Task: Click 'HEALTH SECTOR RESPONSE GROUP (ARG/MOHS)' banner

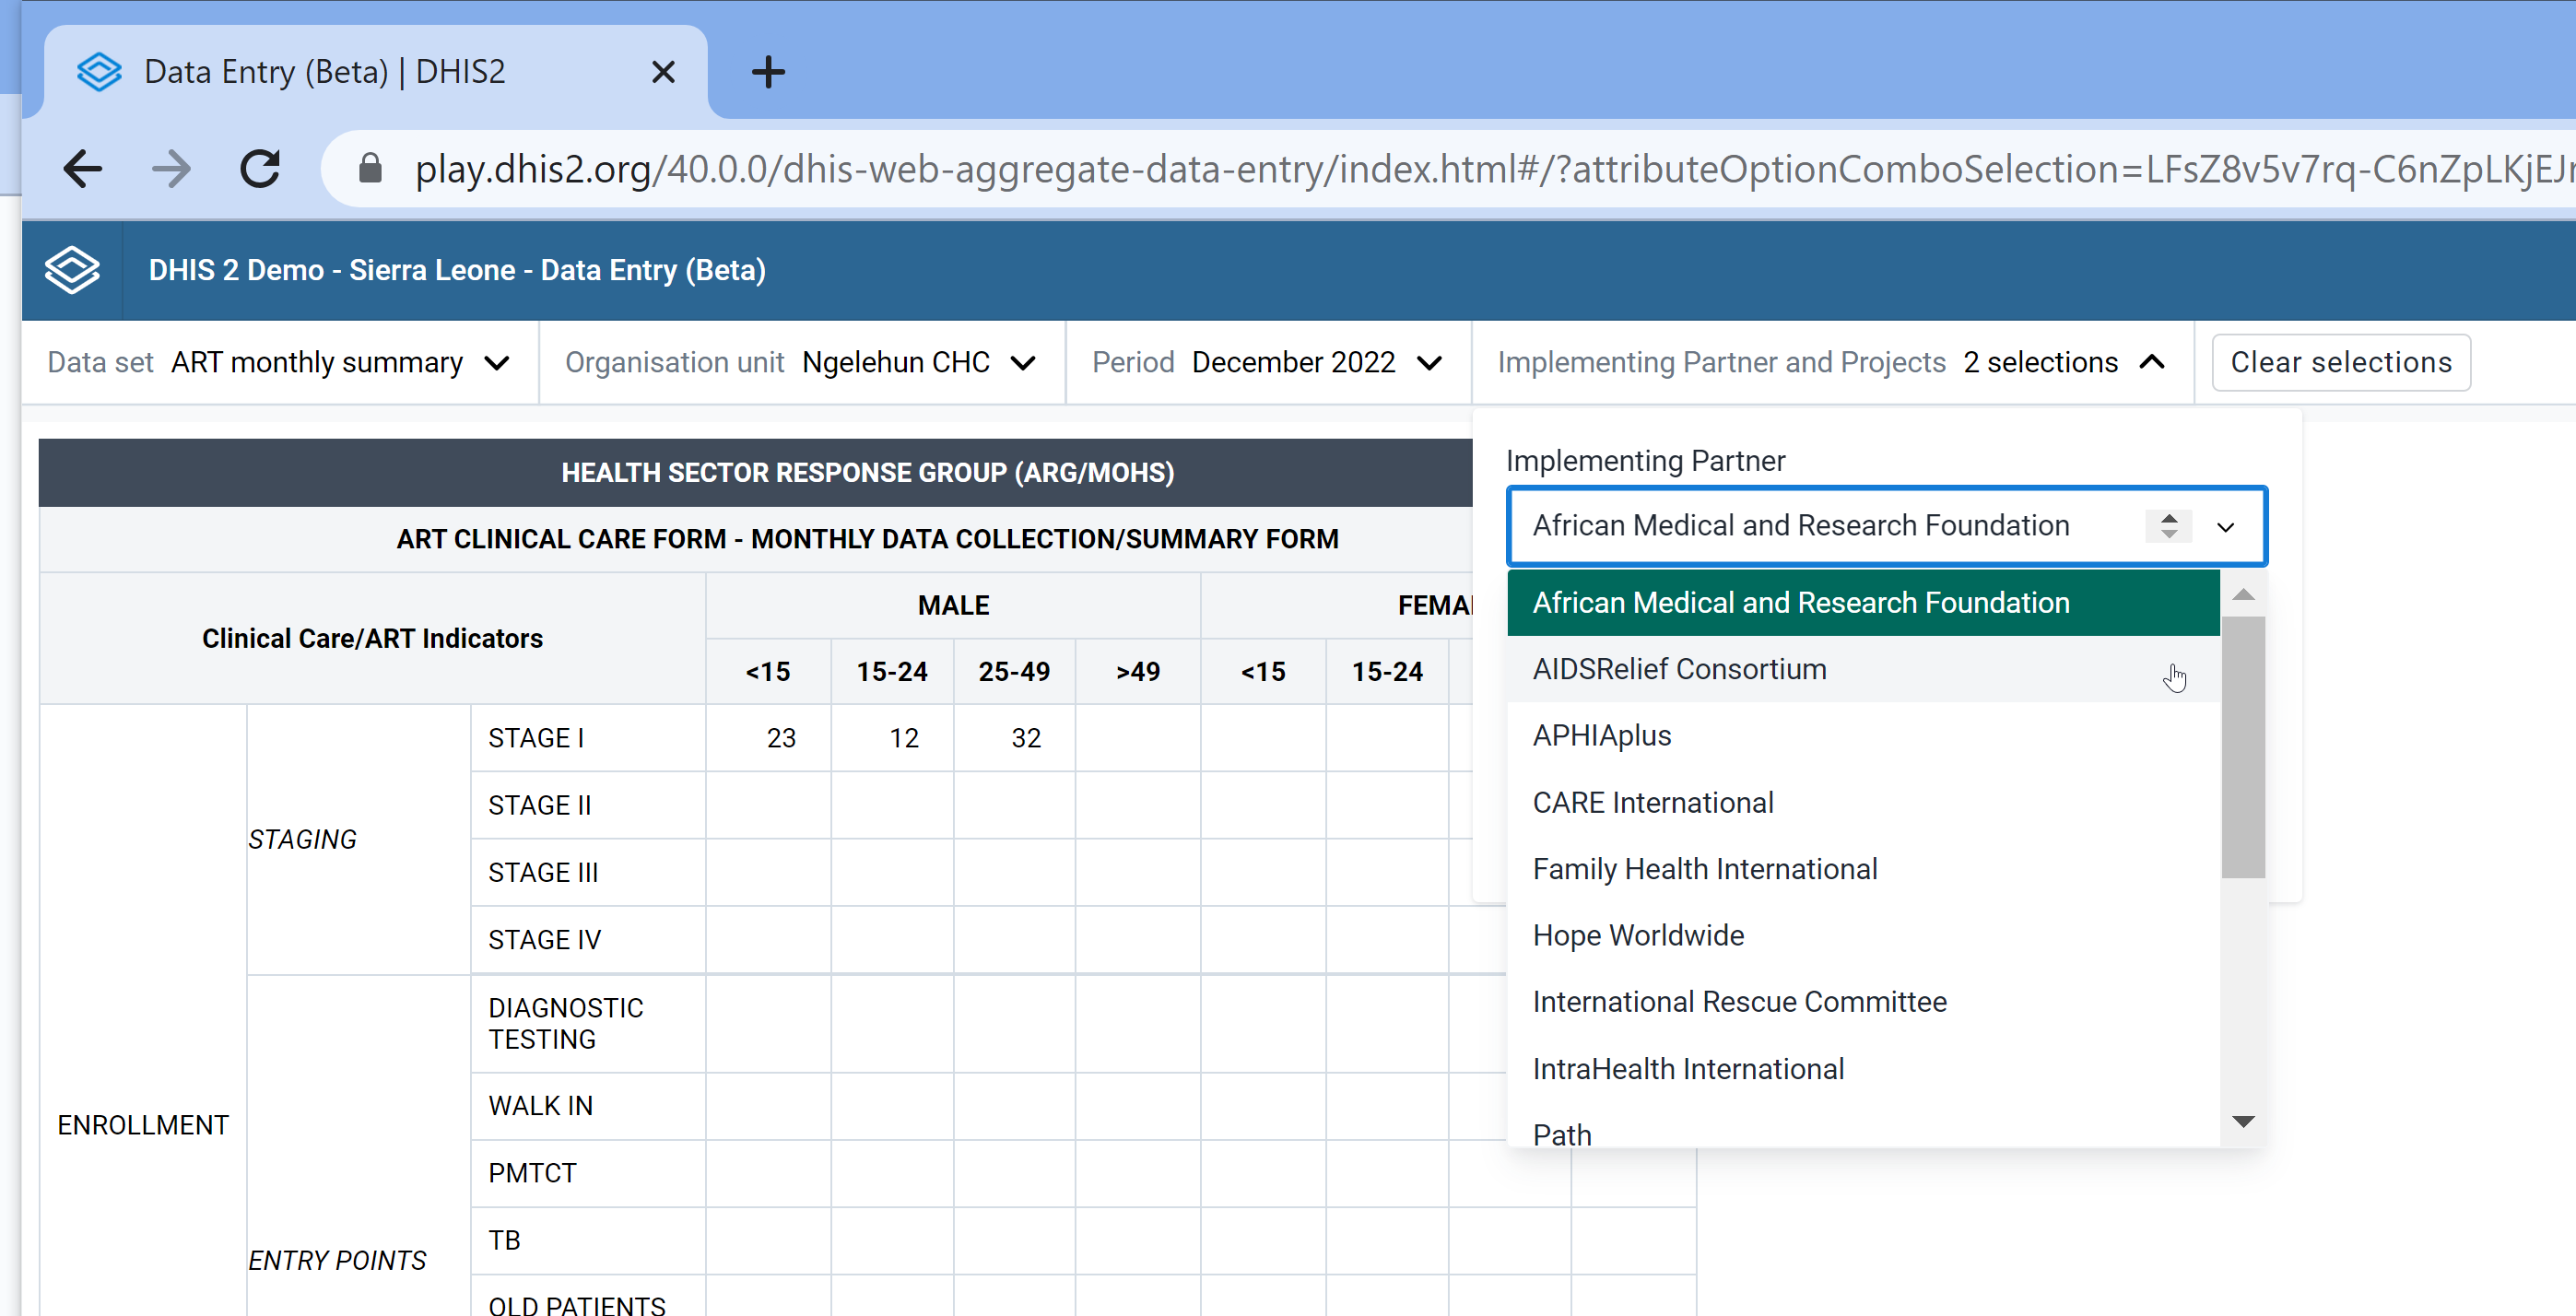Action: [867, 473]
